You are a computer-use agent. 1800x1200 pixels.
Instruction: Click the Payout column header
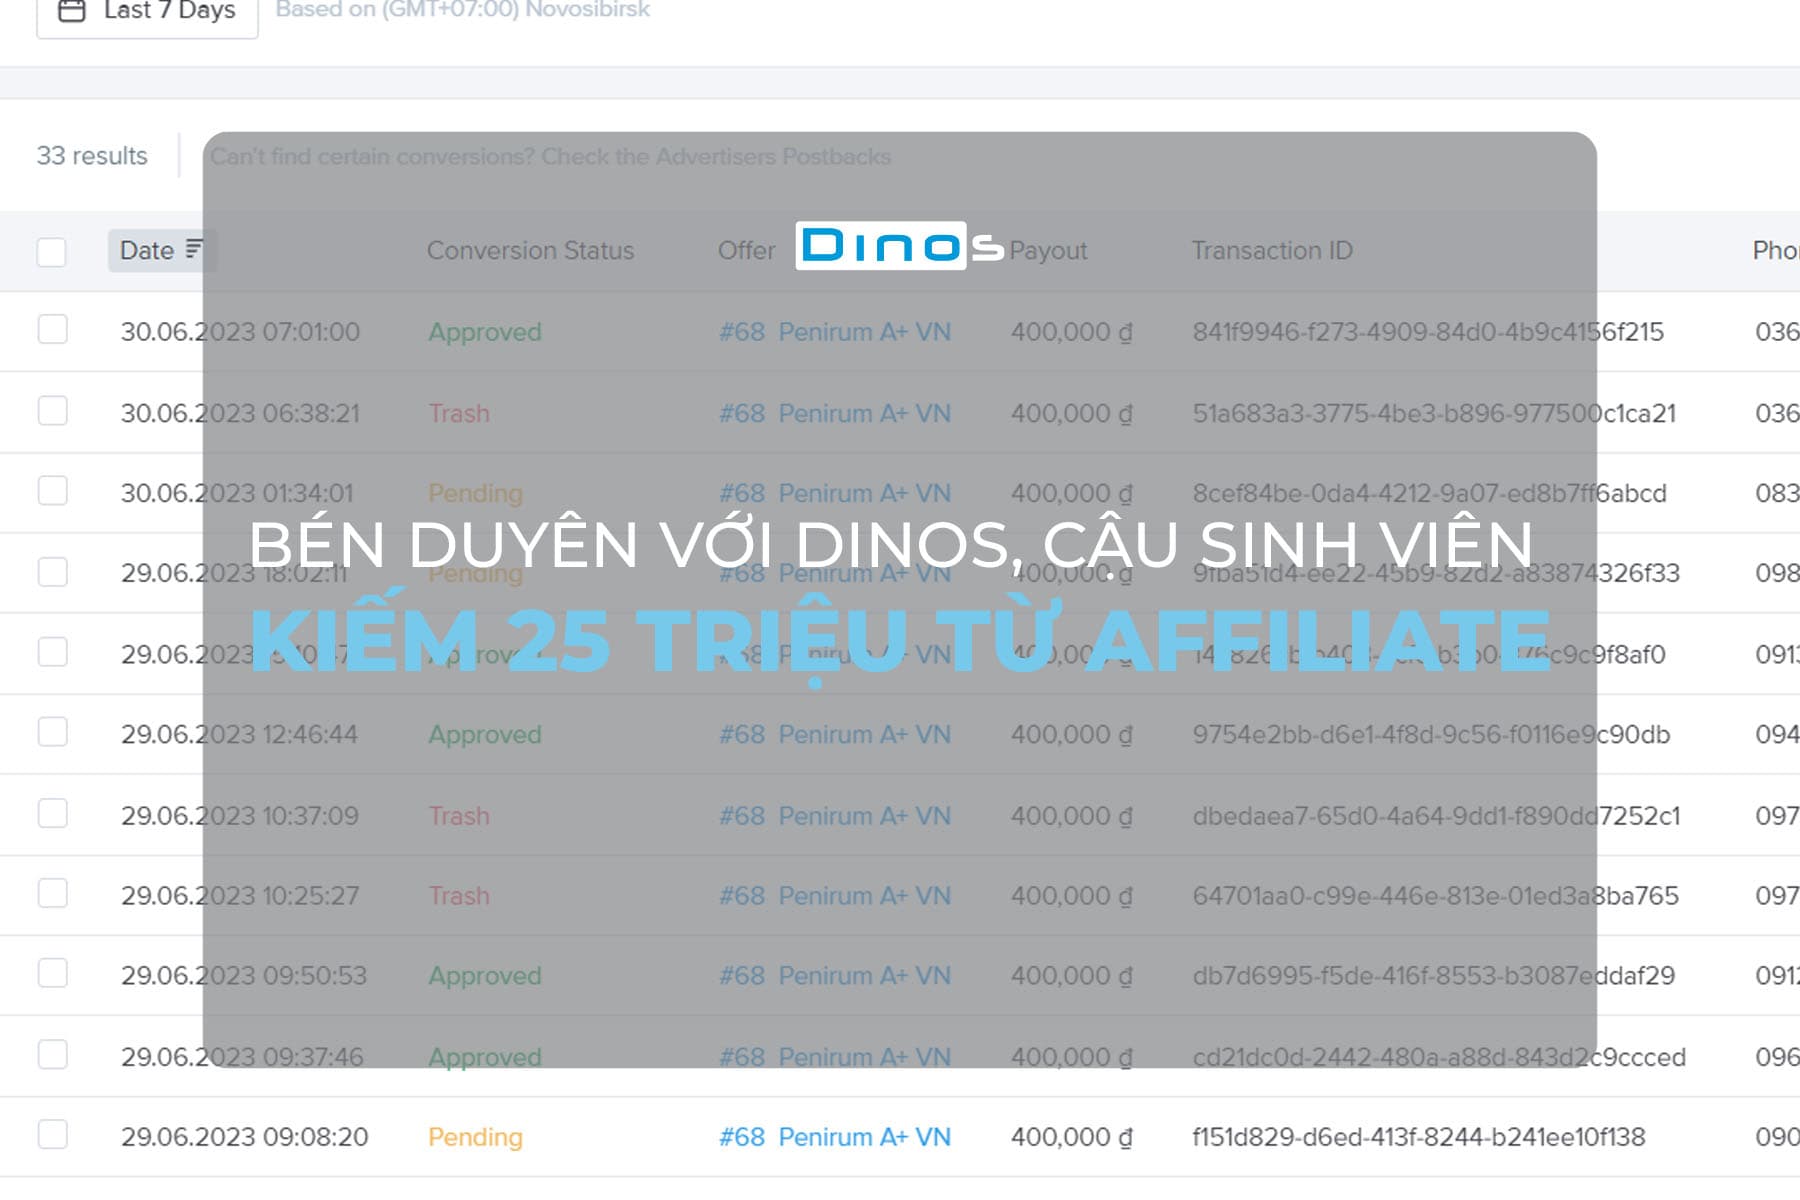pyautogui.click(x=1048, y=250)
